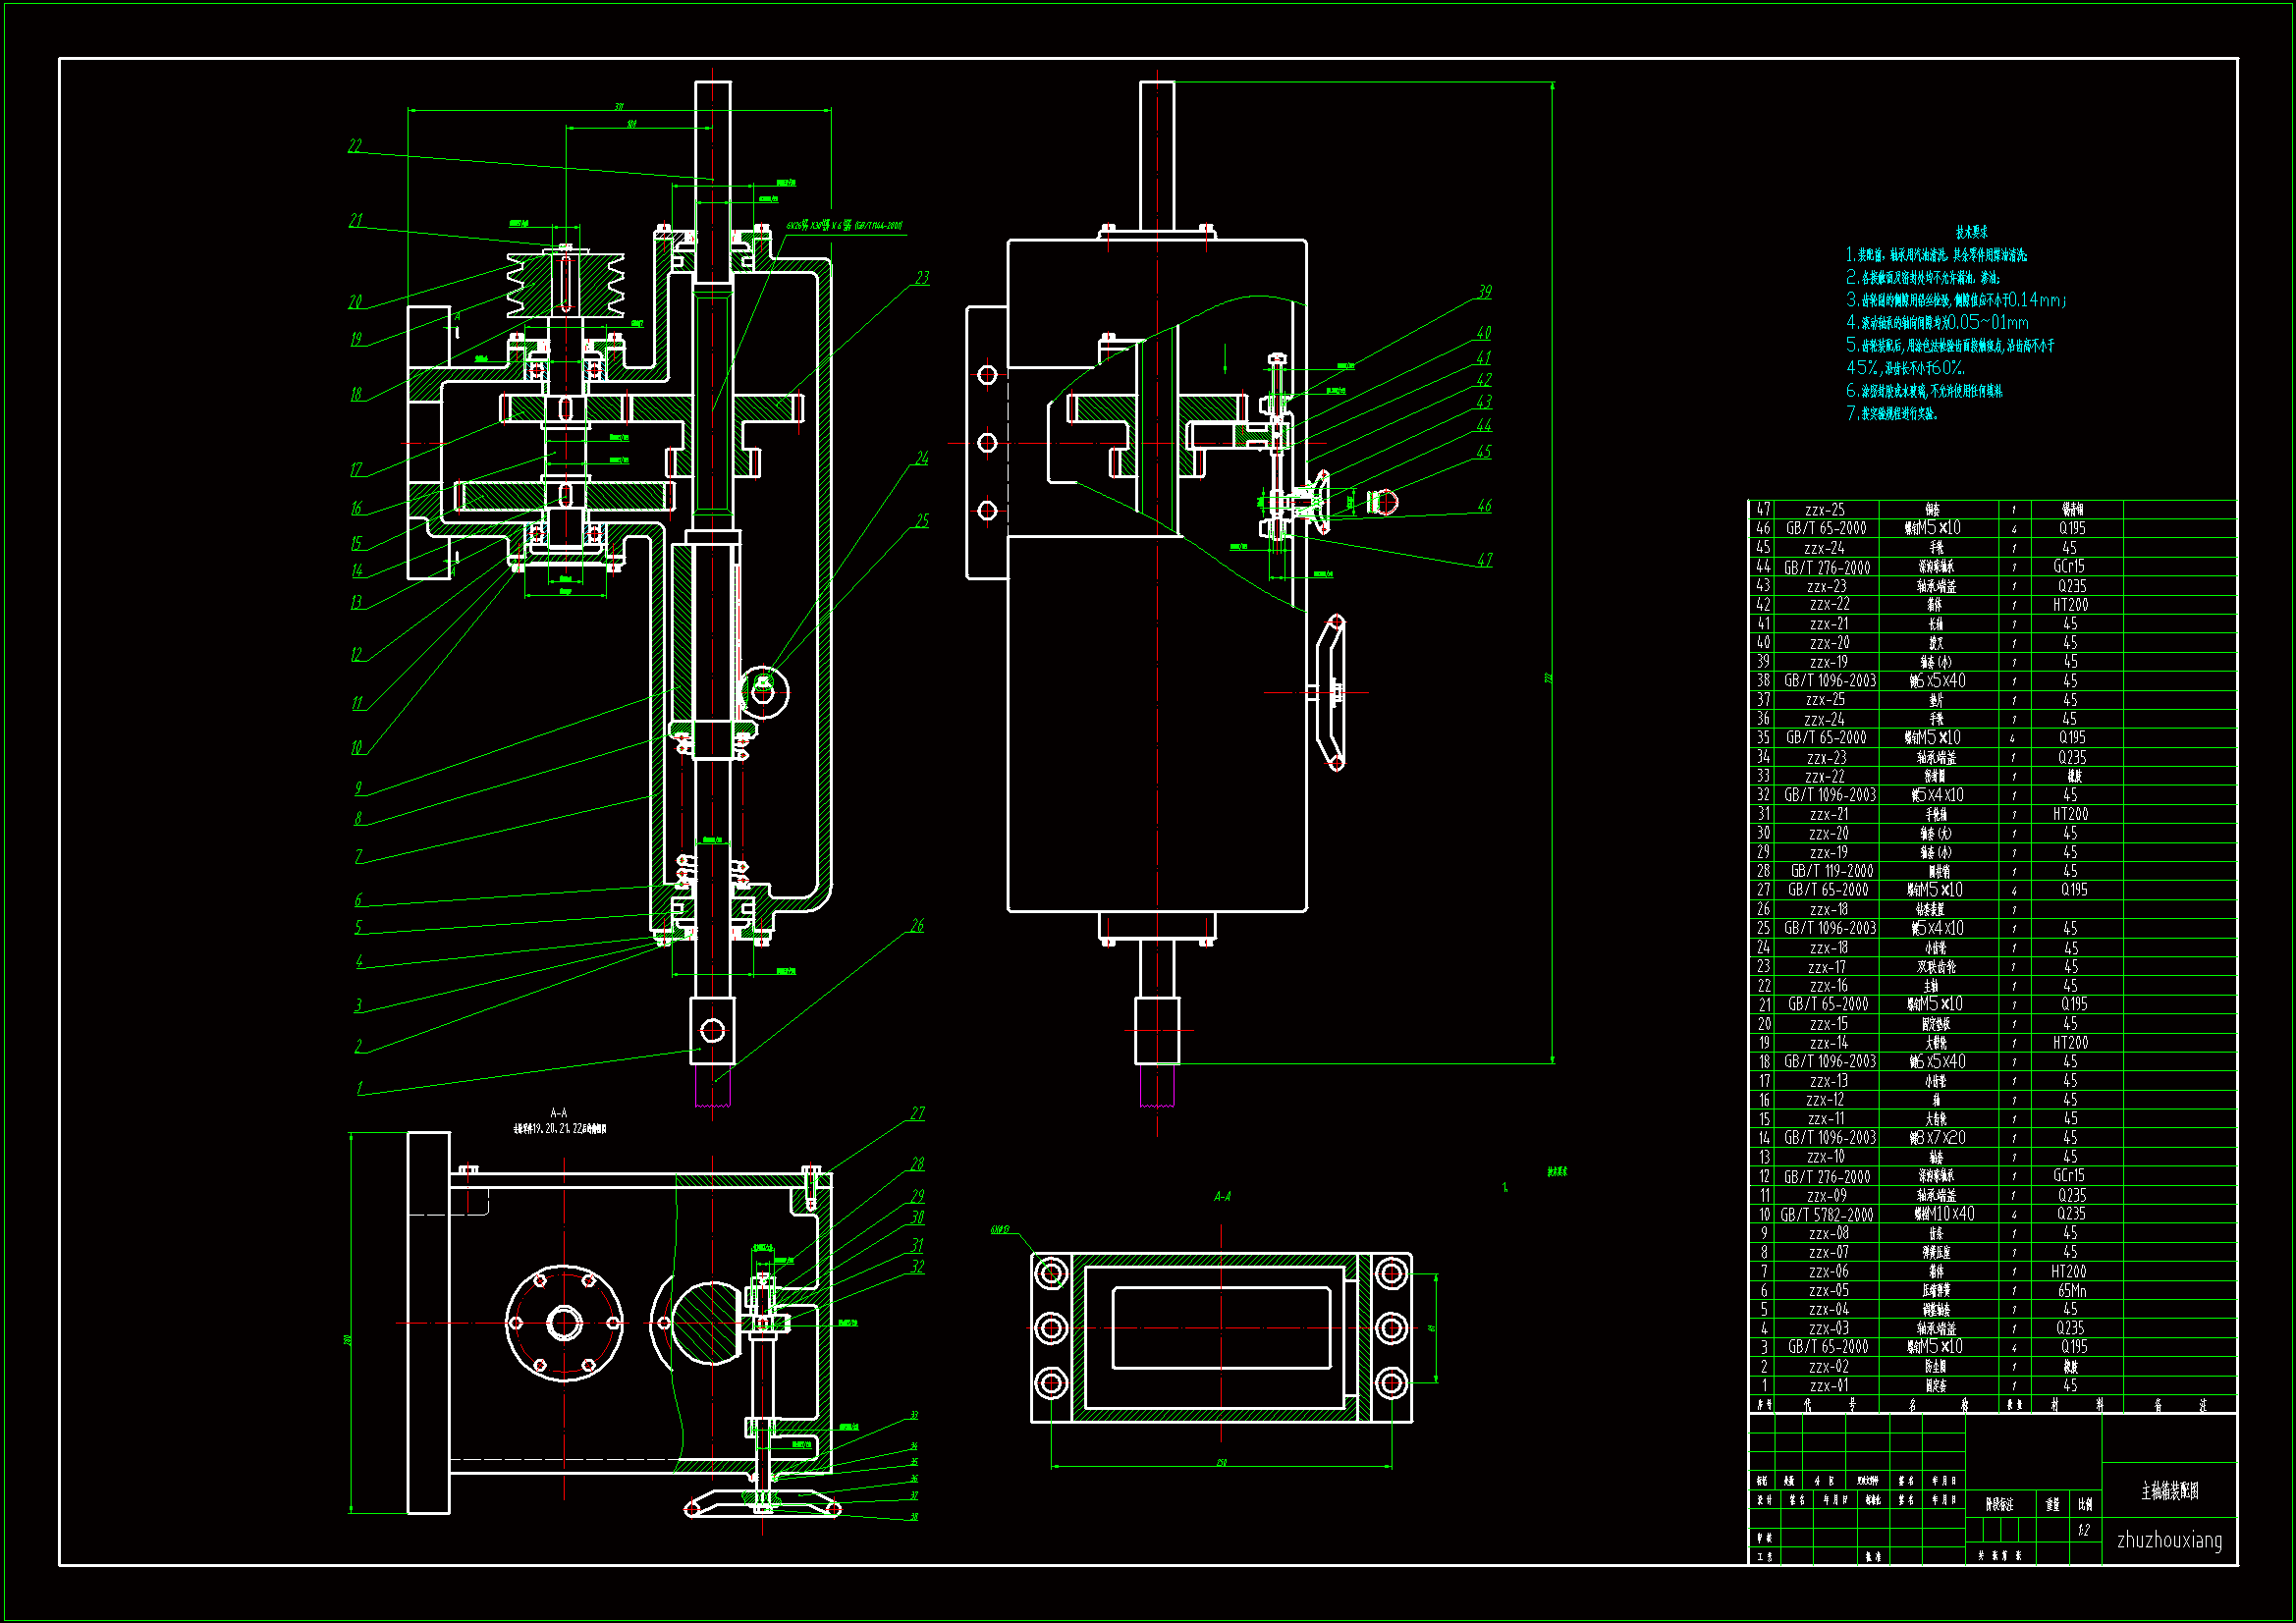Viewport: 2296px width, 1623px height.
Task: Click the pin hole circle at shaft bottom
Action: point(712,1030)
